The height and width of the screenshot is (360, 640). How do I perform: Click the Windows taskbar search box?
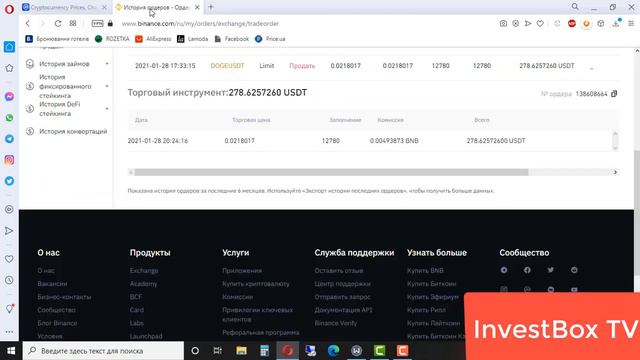103,351
